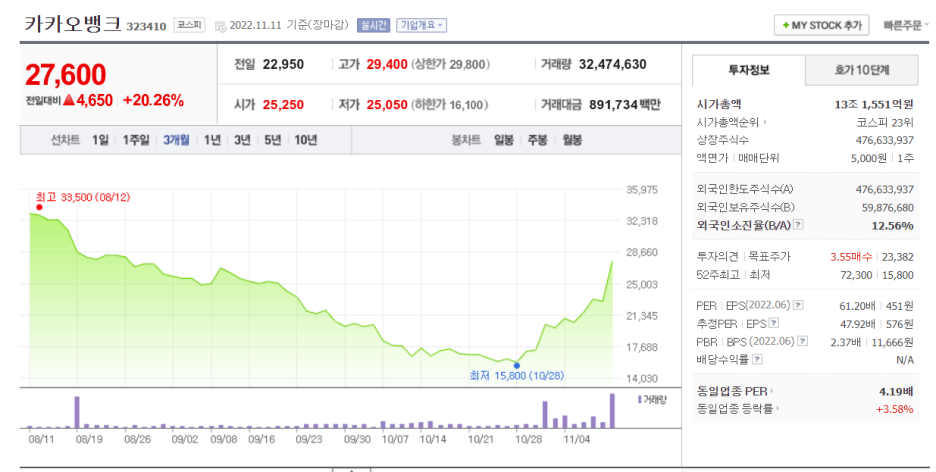Click the 저가 value 25,050
The image size is (936, 472).
pos(387,104)
